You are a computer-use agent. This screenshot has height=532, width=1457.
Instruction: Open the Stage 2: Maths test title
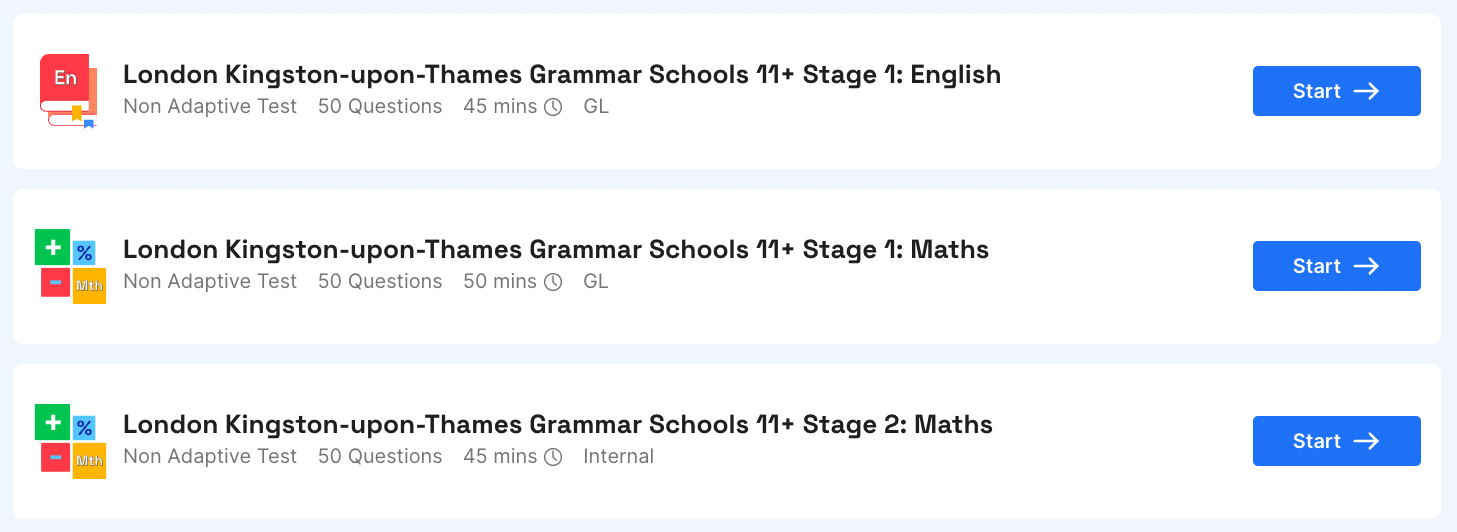coord(558,425)
